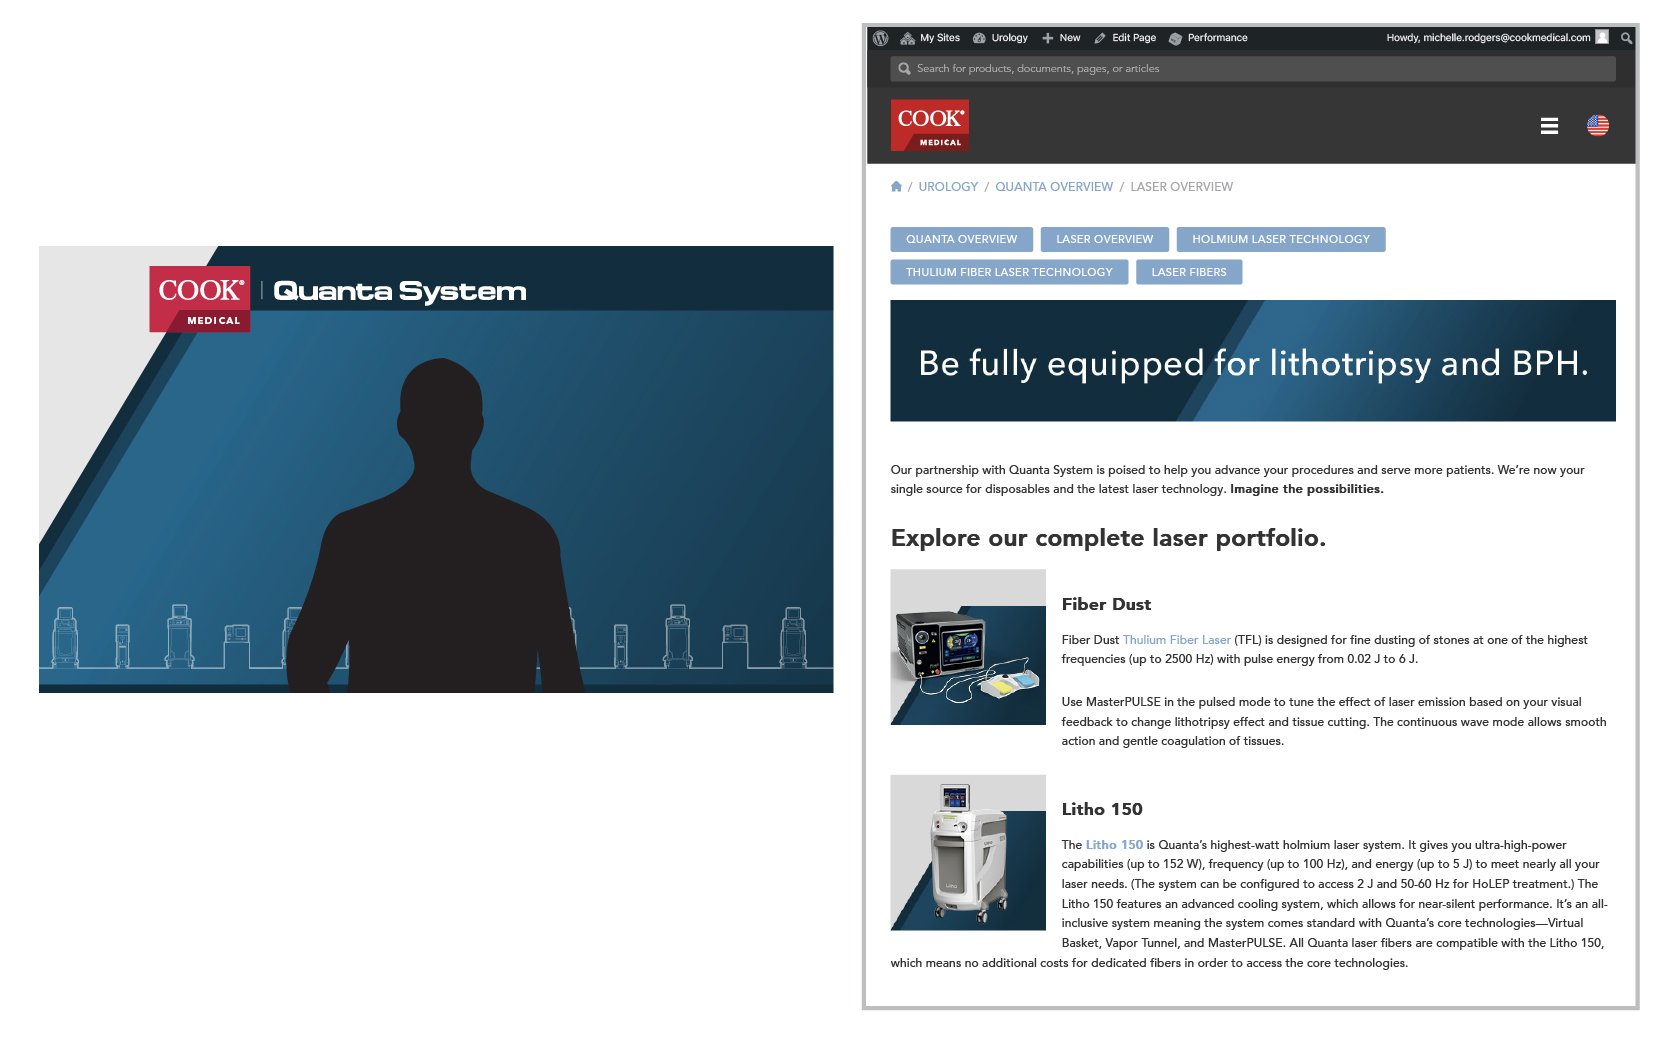Focus the products and documents search field
Viewport: 1667px width, 1042px height.
click(x=1252, y=69)
